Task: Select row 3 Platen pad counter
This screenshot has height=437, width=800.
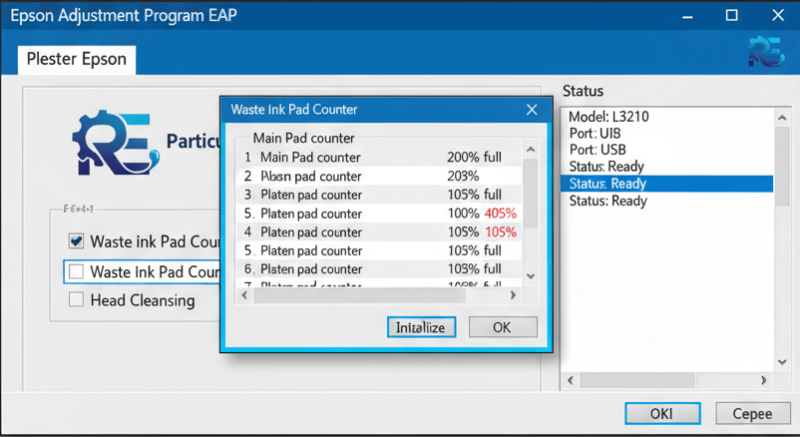Action: click(380, 195)
